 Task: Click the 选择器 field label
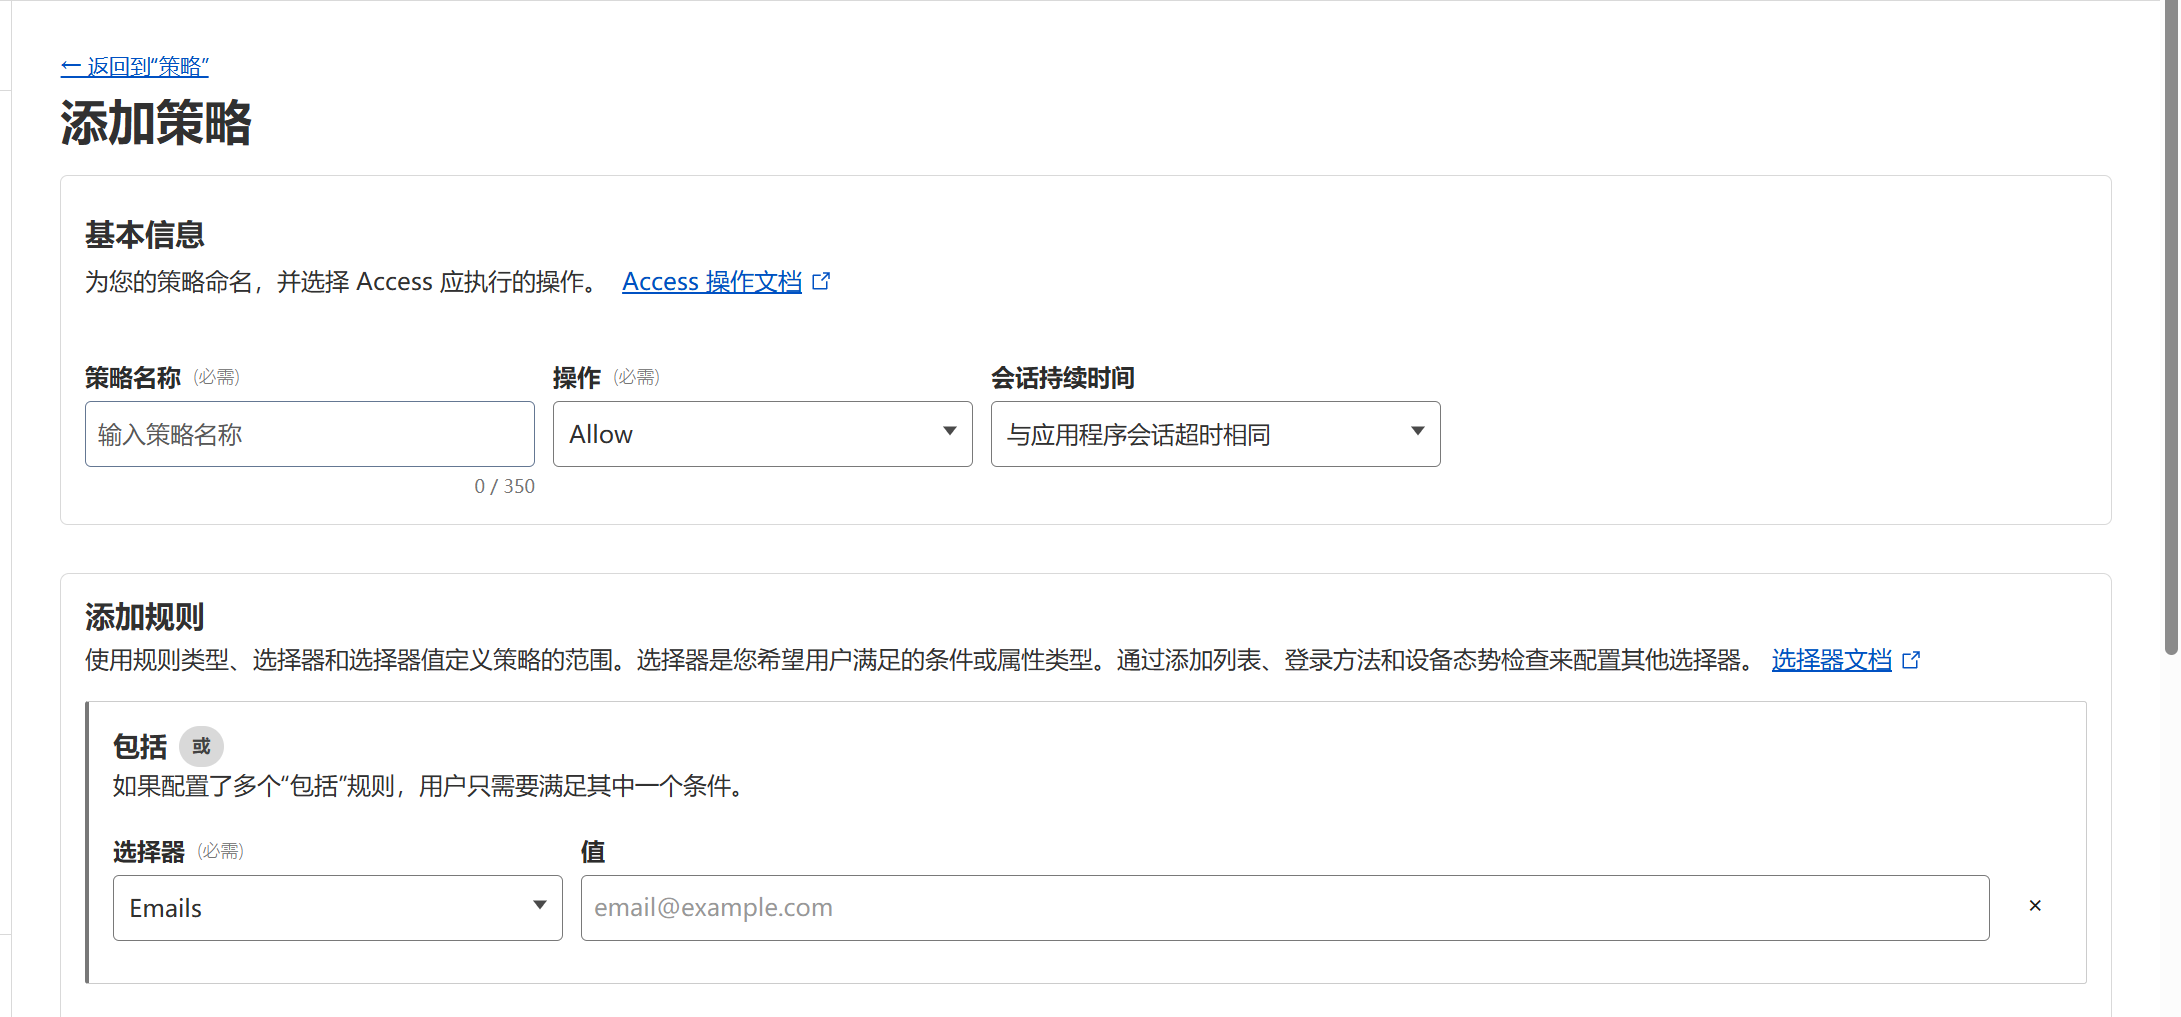(149, 852)
